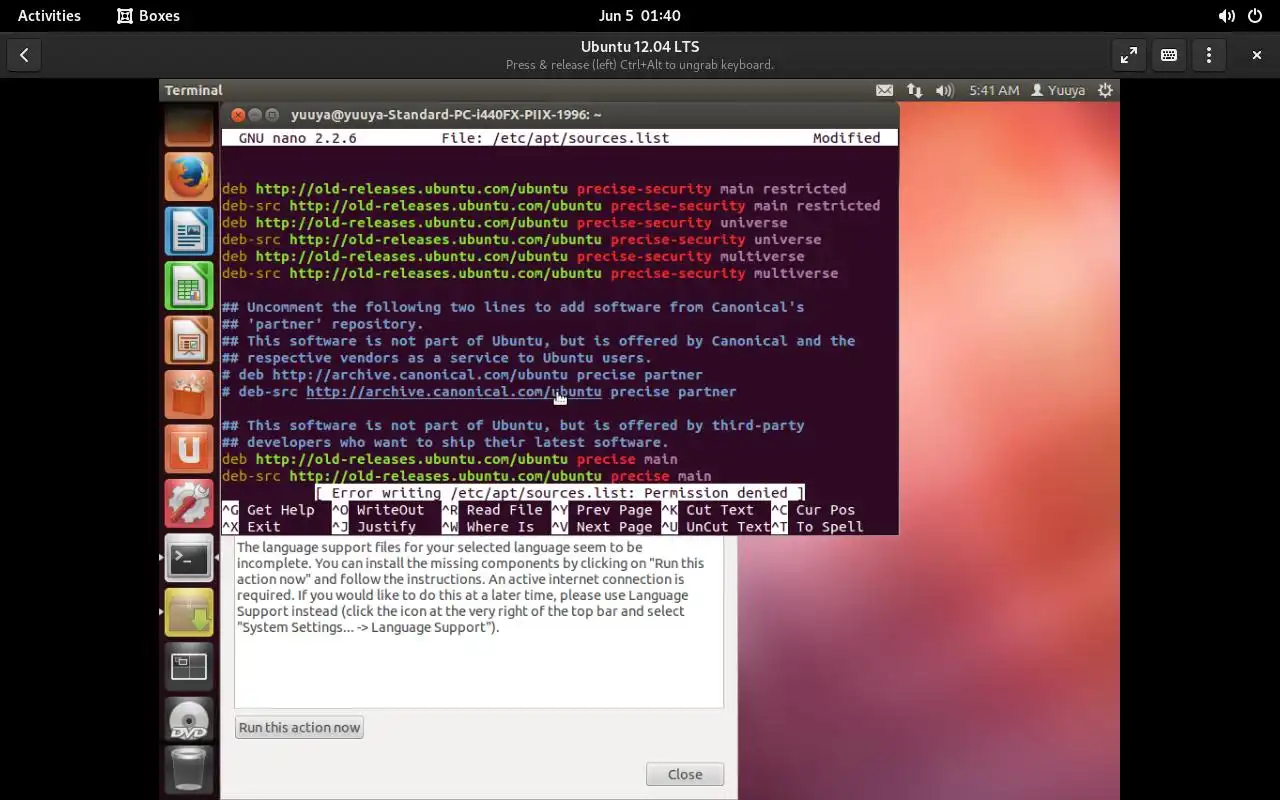Open the GNOME power menu icon
1280x800 pixels.
tap(1255, 16)
